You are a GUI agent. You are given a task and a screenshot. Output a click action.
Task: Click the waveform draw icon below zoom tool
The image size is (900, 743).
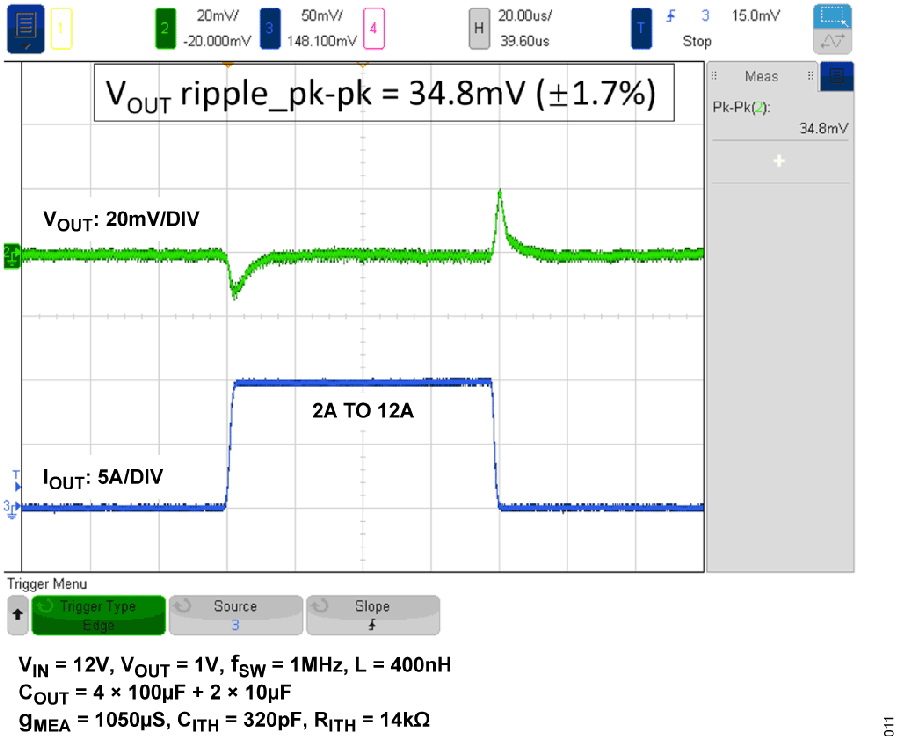(831, 41)
